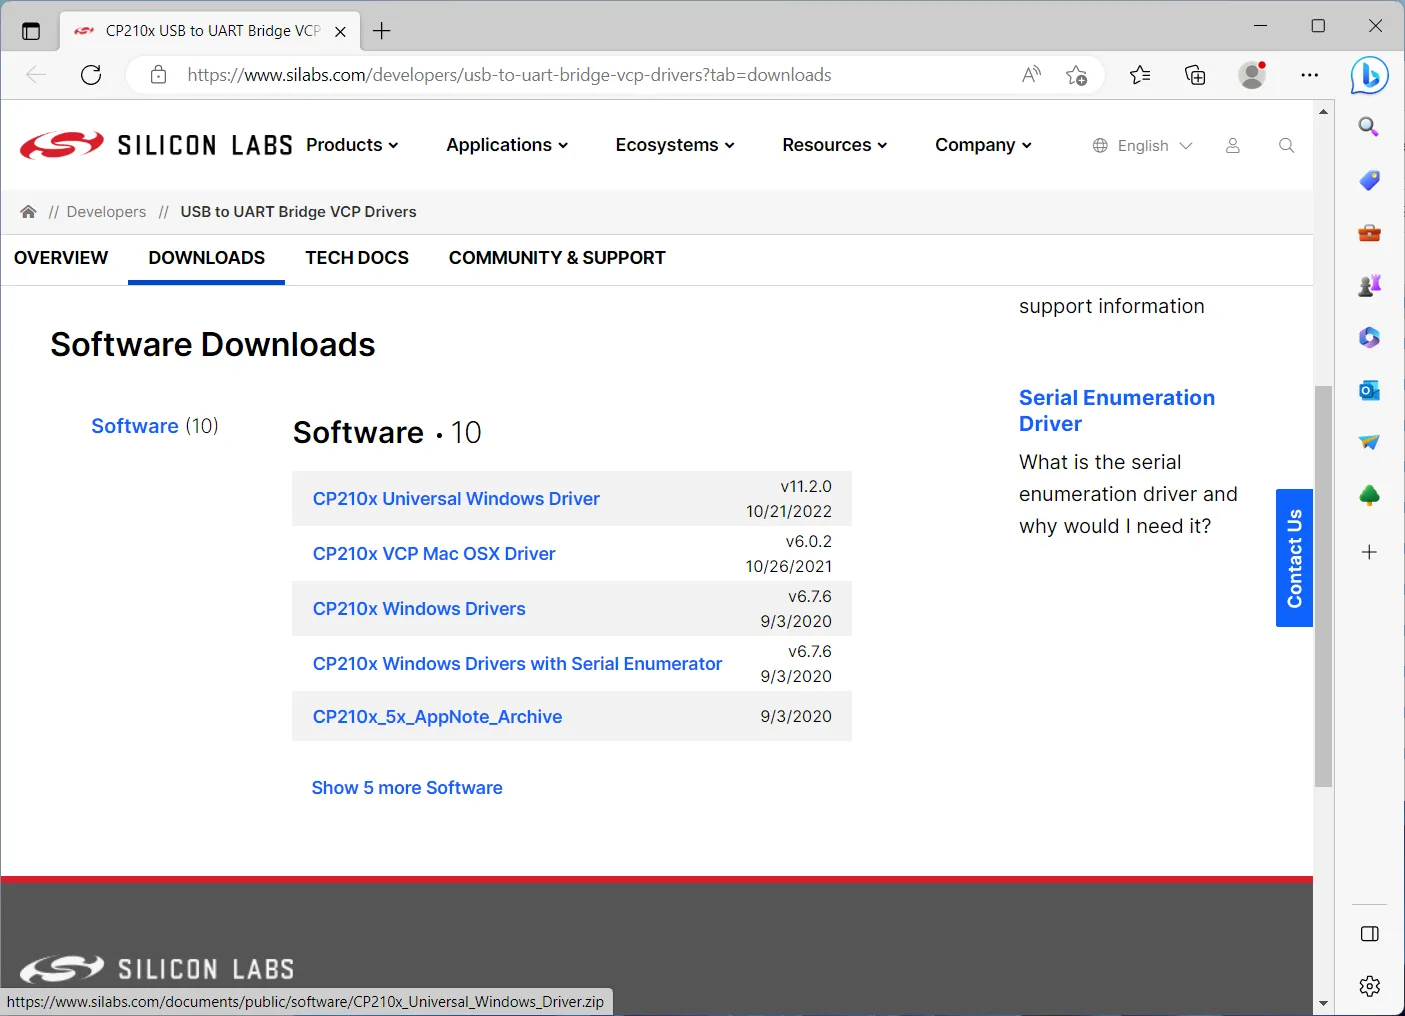Open browser Collections icon
Screen dimensions: 1405x1016
pyautogui.click(x=1195, y=75)
